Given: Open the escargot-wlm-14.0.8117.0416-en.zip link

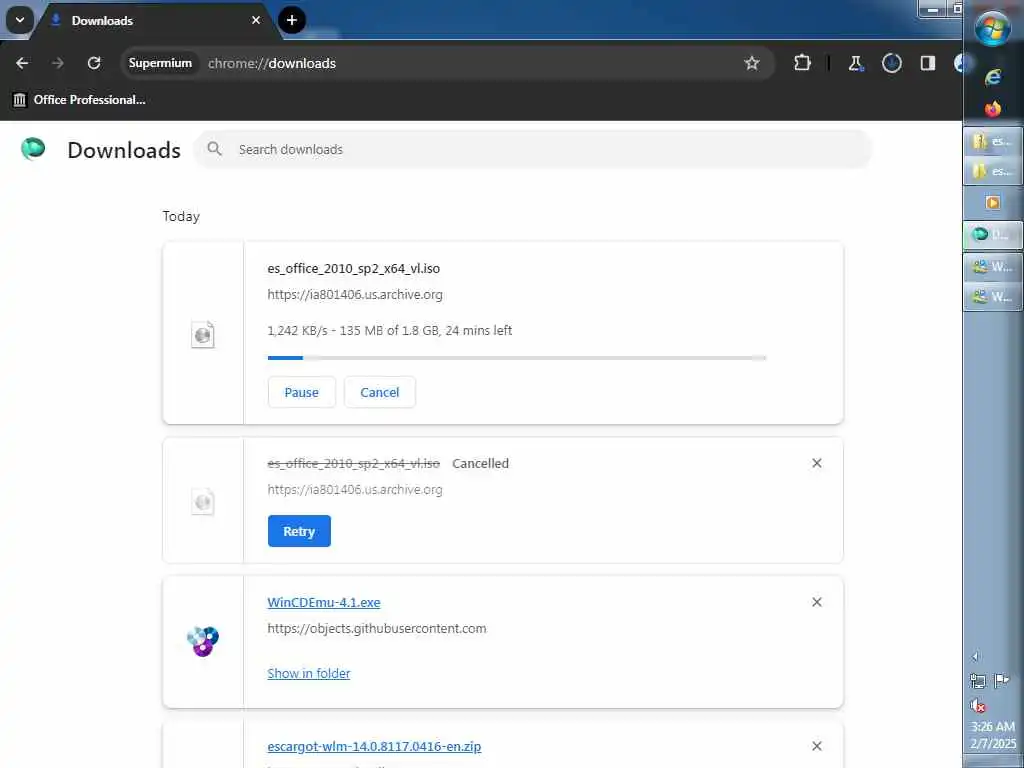Looking at the screenshot, I should pos(374,746).
